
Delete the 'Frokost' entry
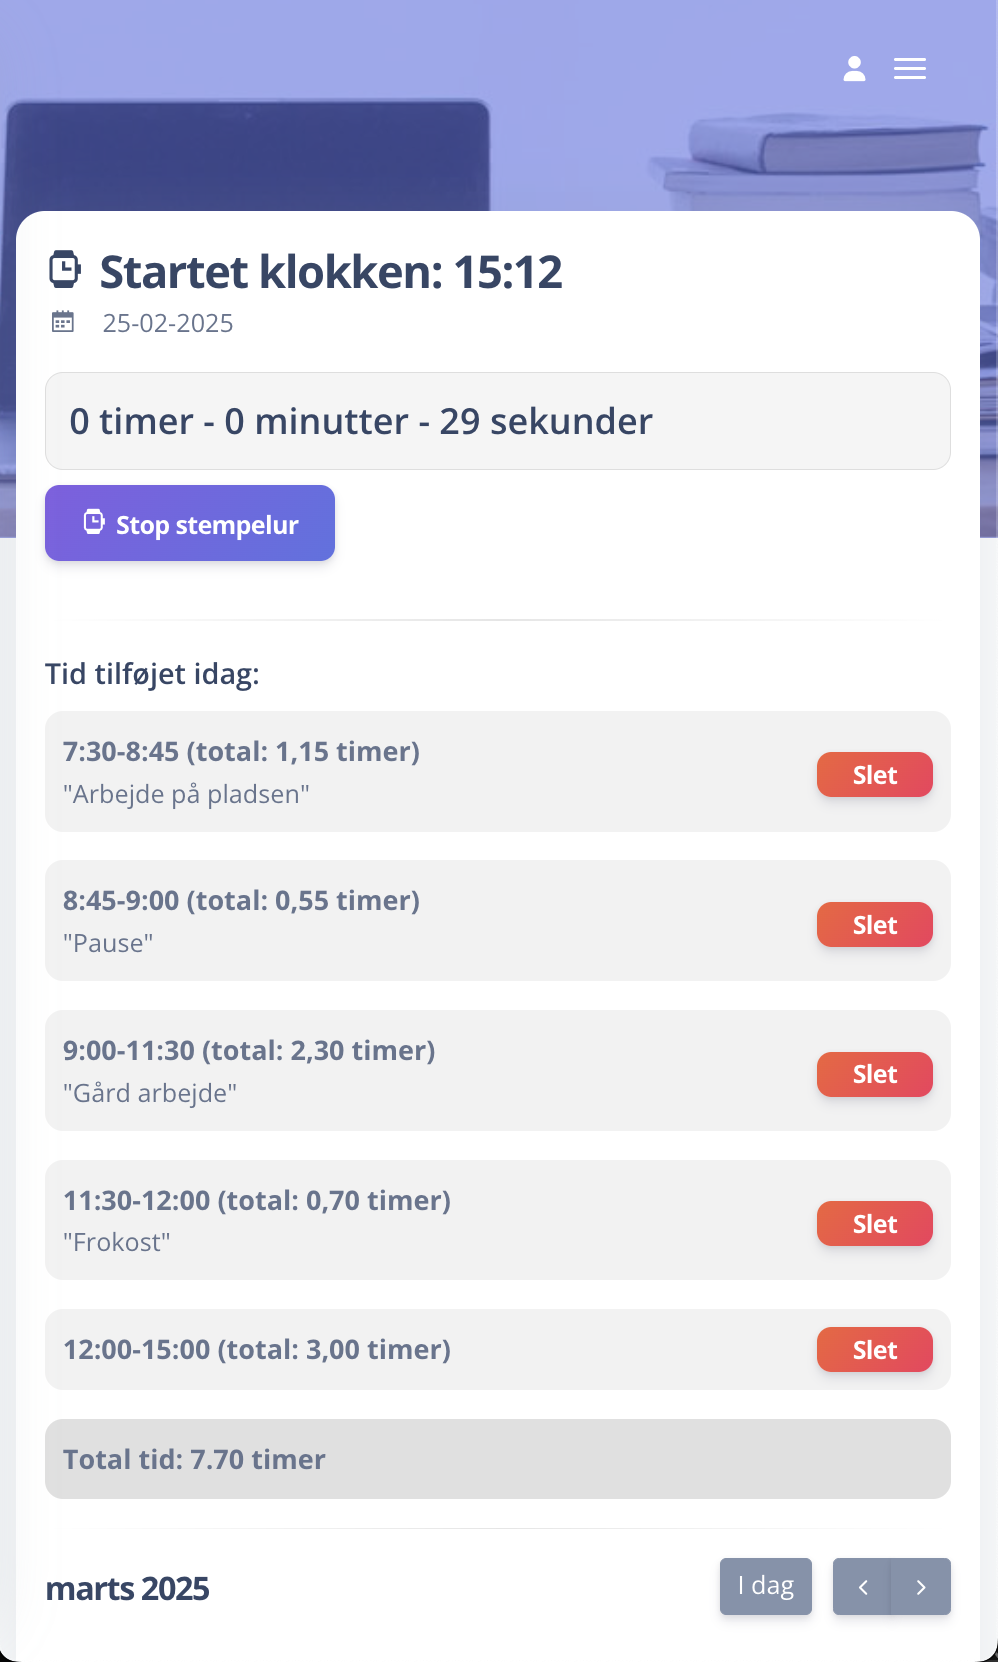coord(874,1223)
